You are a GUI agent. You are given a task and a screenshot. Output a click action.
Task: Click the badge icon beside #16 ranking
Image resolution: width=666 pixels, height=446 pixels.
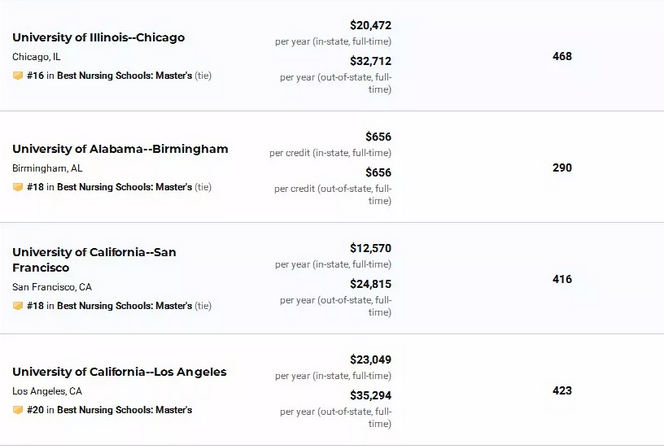(x=18, y=76)
